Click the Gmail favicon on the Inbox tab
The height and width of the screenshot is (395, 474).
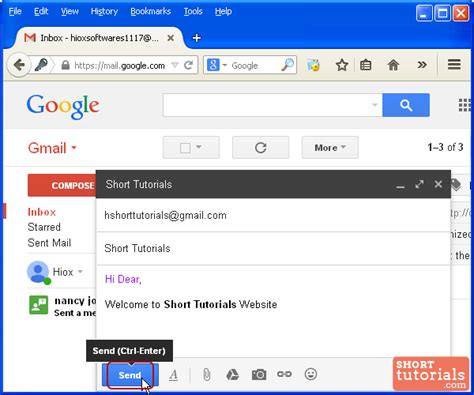tap(30, 38)
